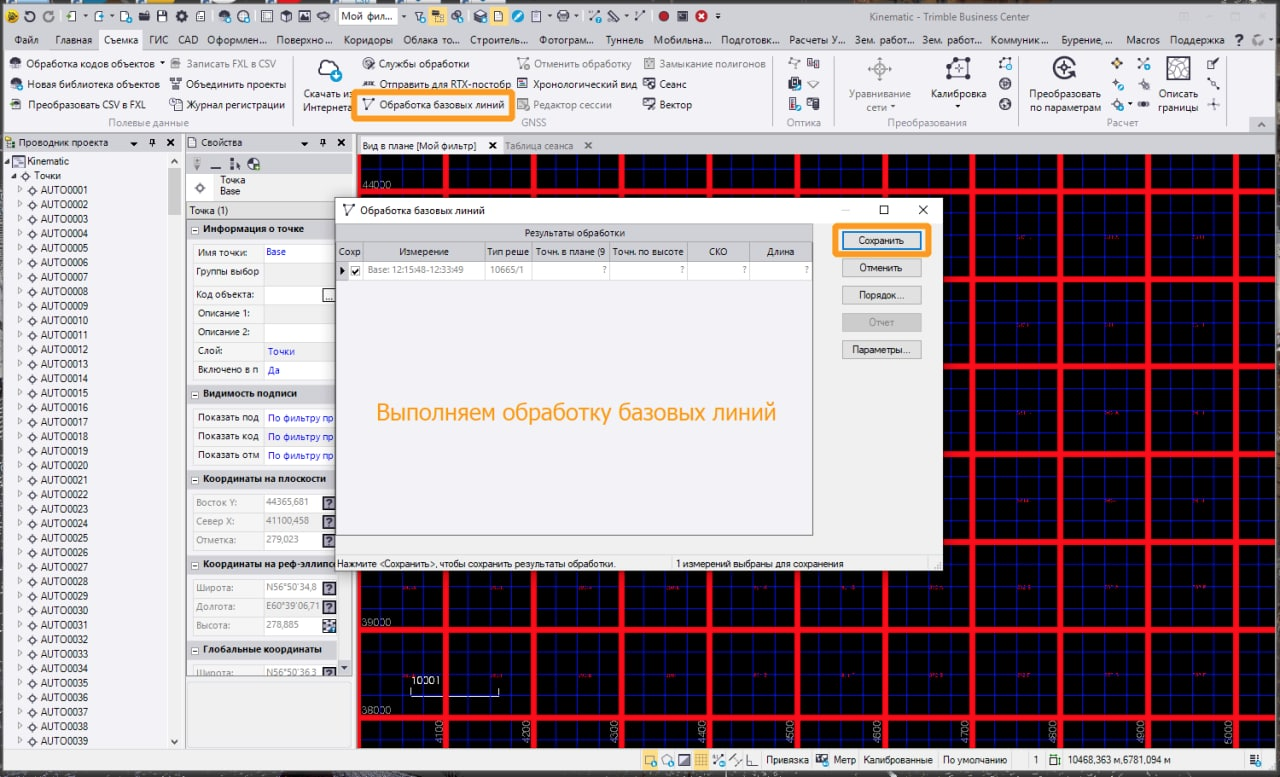Toggle the save checkbox for Base measurement

(355, 270)
